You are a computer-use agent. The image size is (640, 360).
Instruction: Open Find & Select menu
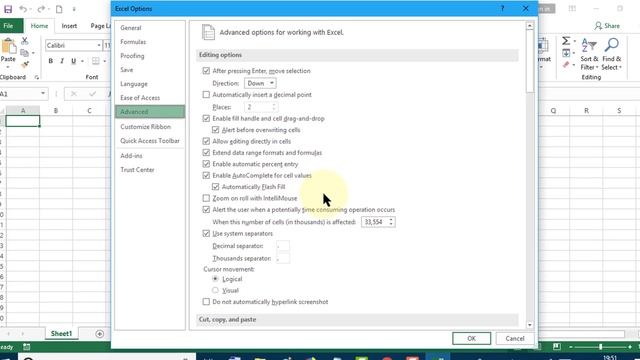tap(611, 54)
